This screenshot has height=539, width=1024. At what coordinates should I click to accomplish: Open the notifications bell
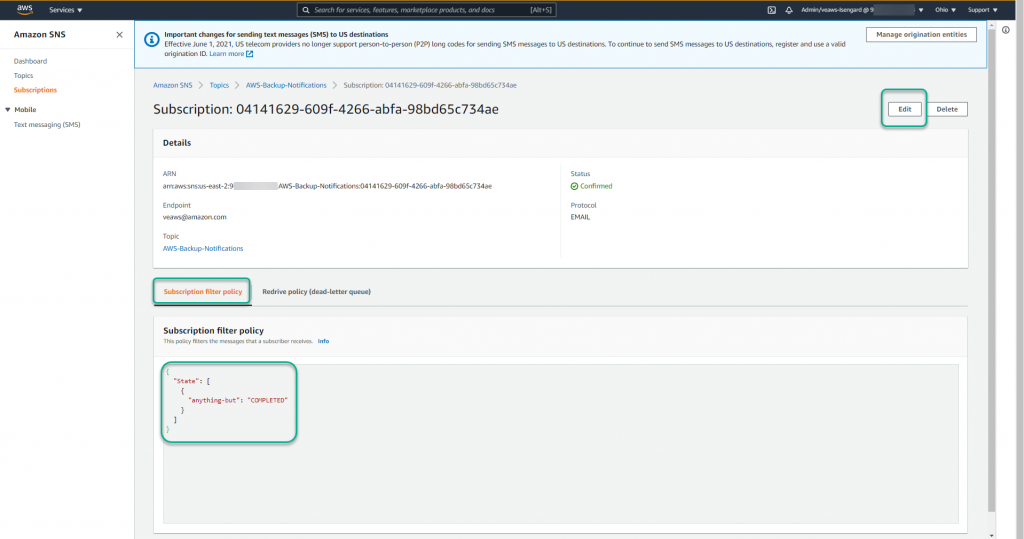coord(789,10)
